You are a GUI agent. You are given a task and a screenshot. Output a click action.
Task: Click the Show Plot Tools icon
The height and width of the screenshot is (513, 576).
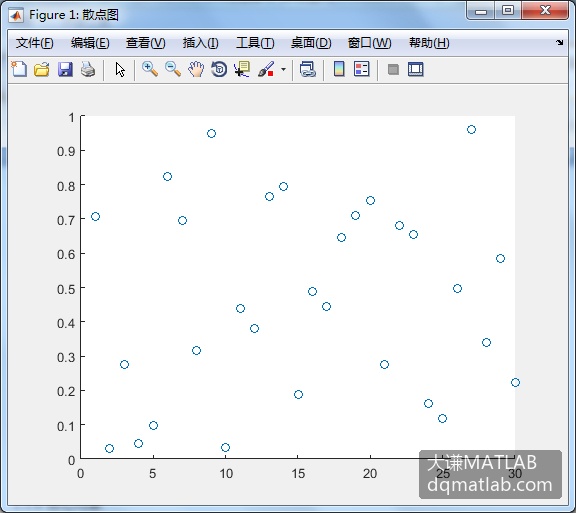416,69
